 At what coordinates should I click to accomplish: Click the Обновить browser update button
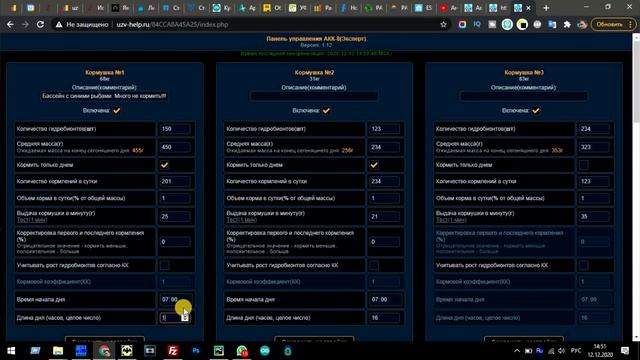tap(613, 24)
